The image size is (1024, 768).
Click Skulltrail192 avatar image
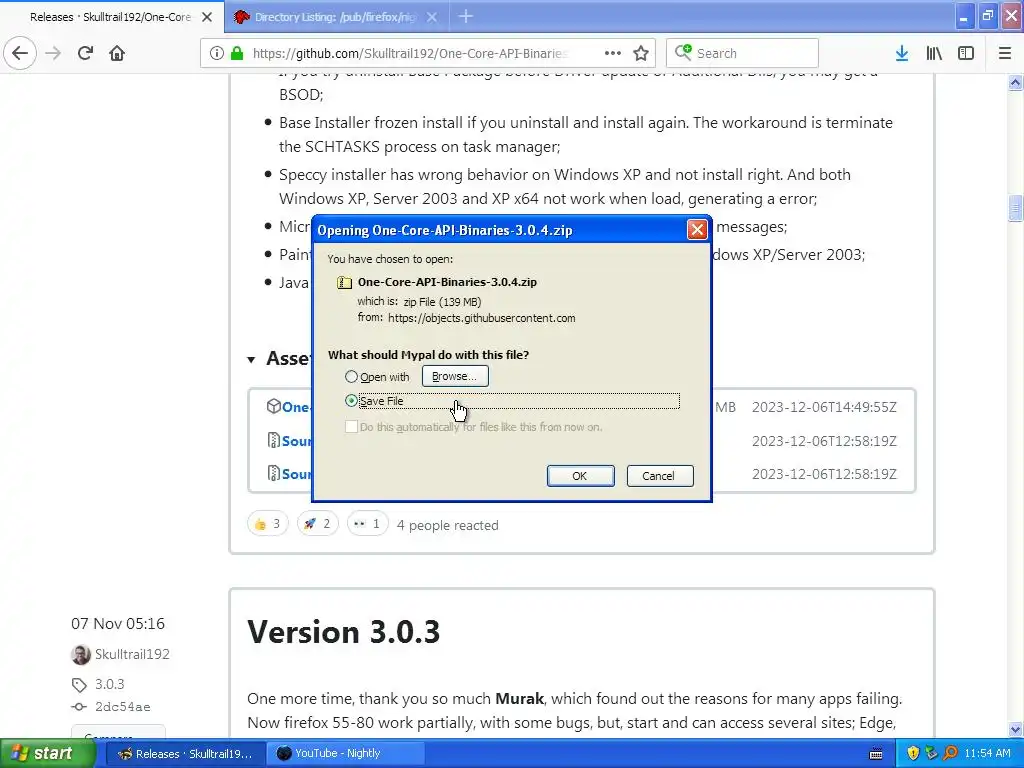click(x=81, y=654)
